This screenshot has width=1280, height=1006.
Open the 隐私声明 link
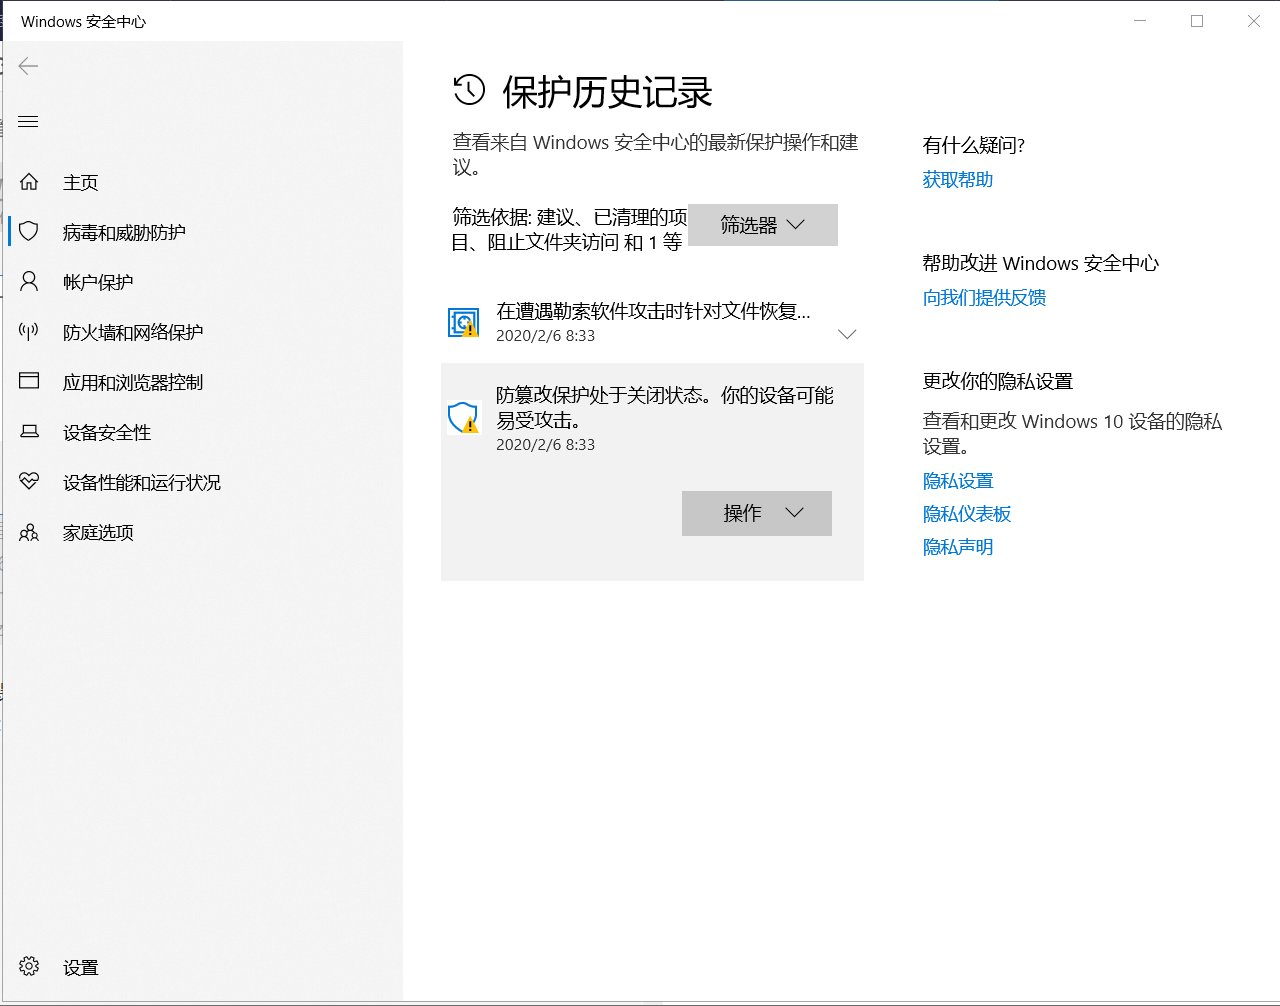click(958, 547)
